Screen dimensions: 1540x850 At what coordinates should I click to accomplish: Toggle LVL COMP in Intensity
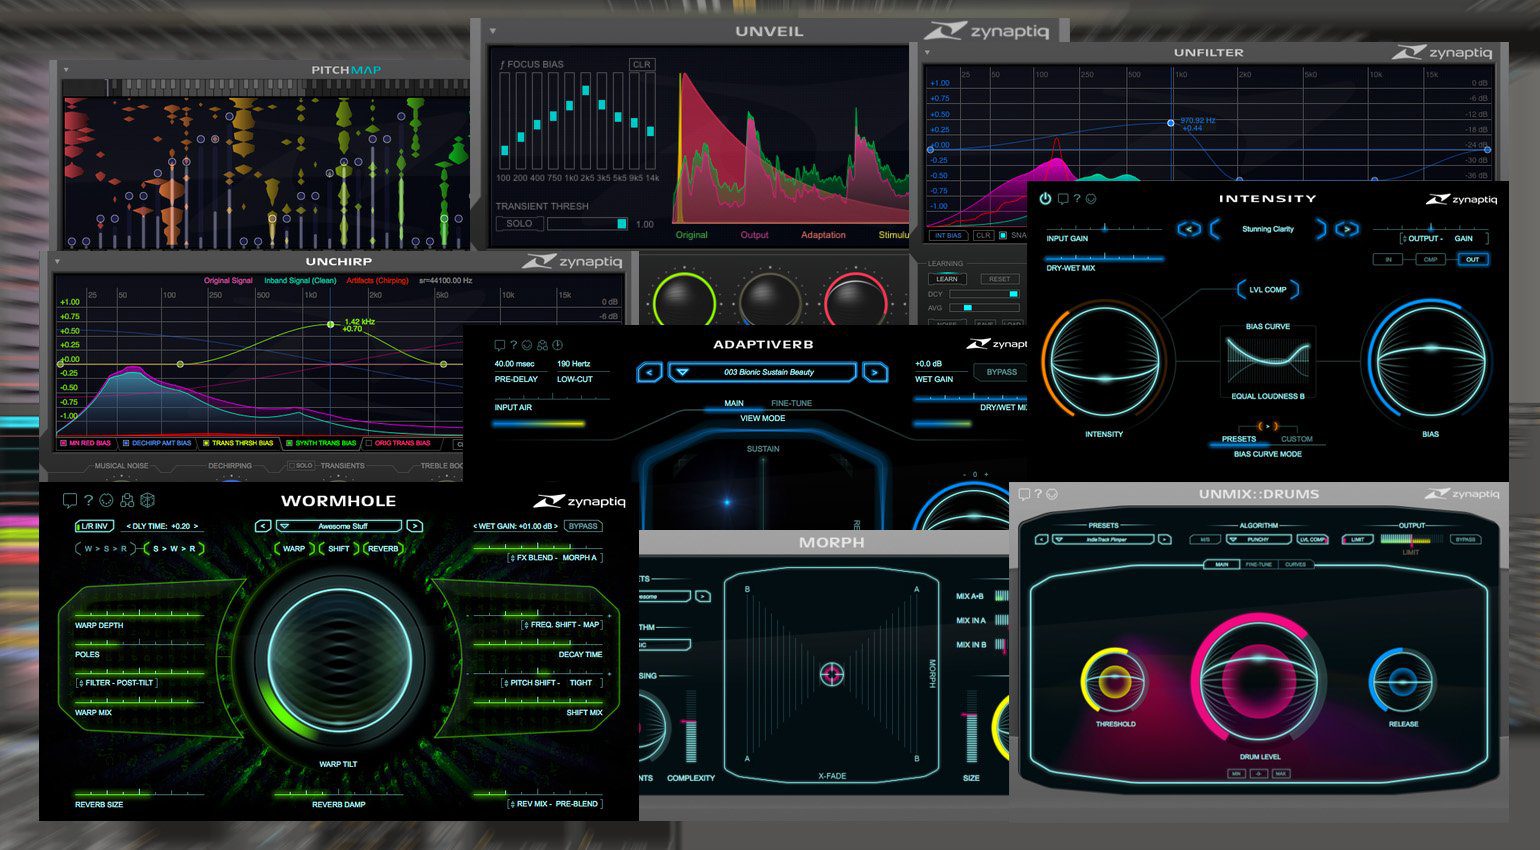tap(1268, 290)
